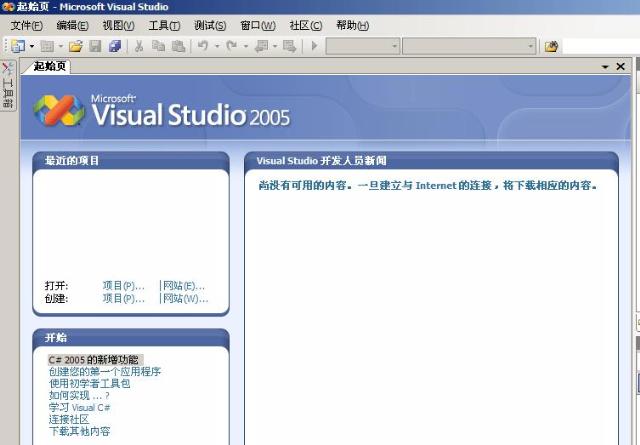Image resolution: width=640 pixels, height=445 pixels.
Task: Close the 起始页 tab with X button
Action: [x=620, y=66]
